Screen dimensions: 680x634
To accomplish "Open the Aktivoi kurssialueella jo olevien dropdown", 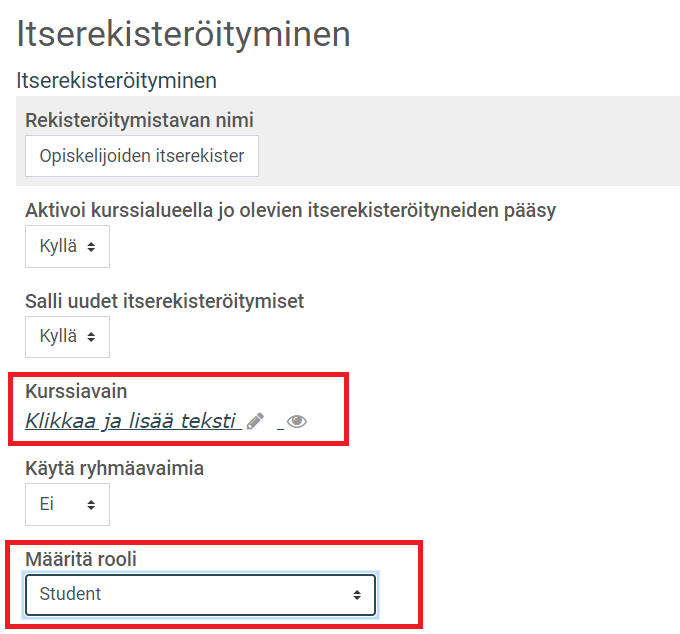I will [67, 246].
